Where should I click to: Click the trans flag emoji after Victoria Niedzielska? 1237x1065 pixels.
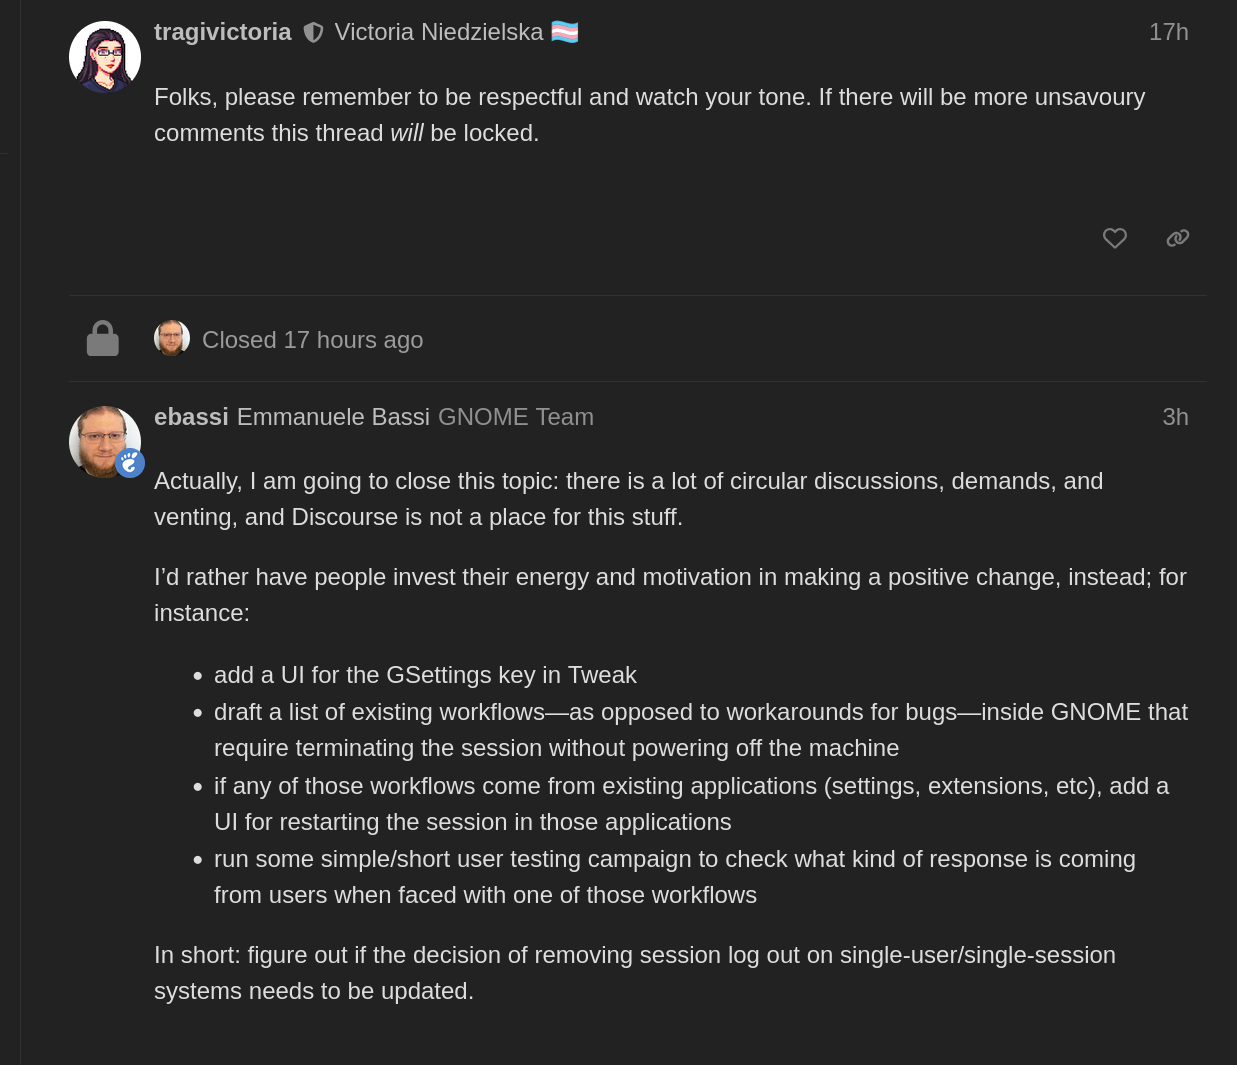(x=565, y=32)
